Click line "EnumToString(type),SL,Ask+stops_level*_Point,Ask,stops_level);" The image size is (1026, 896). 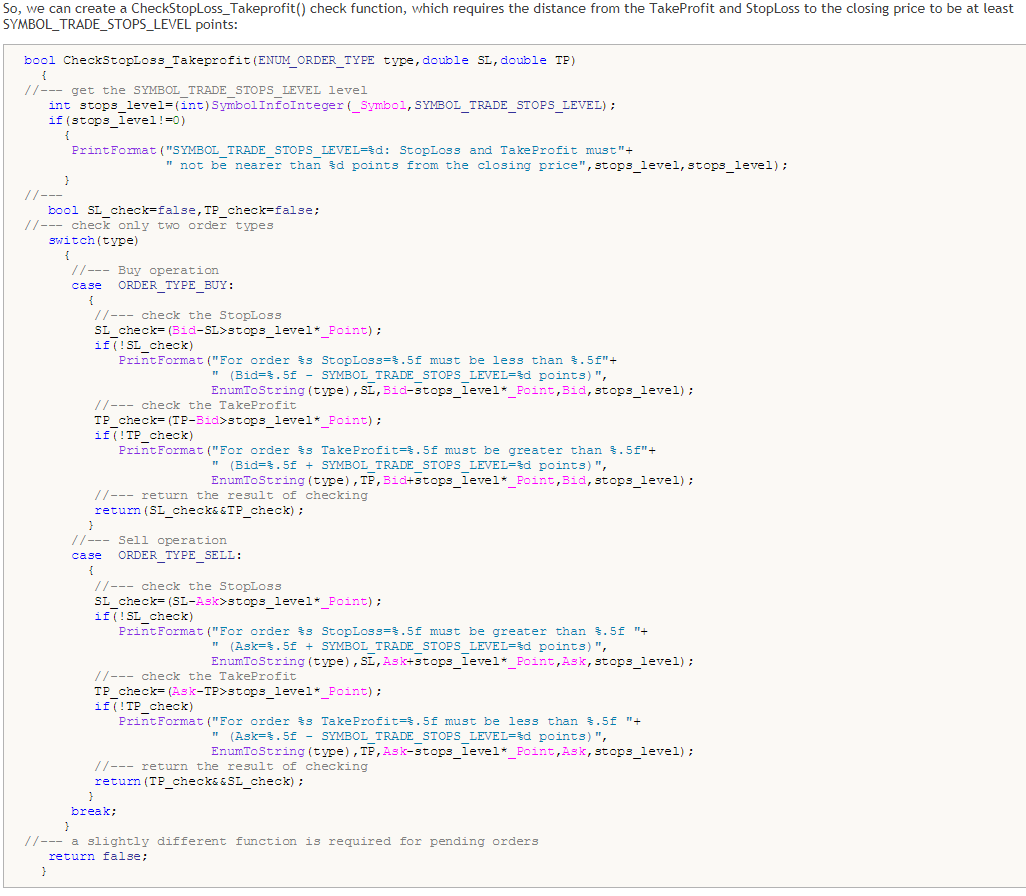point(452,662)
